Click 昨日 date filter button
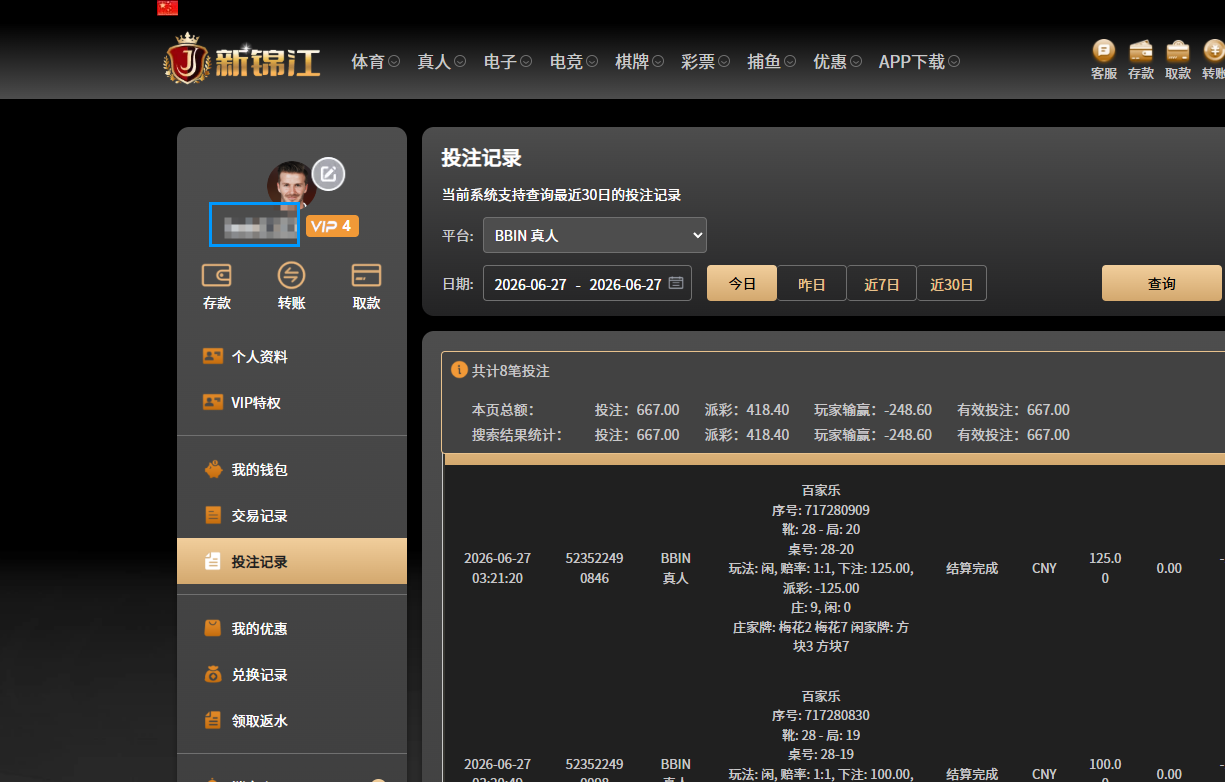1225x782 pixels. 812,283
